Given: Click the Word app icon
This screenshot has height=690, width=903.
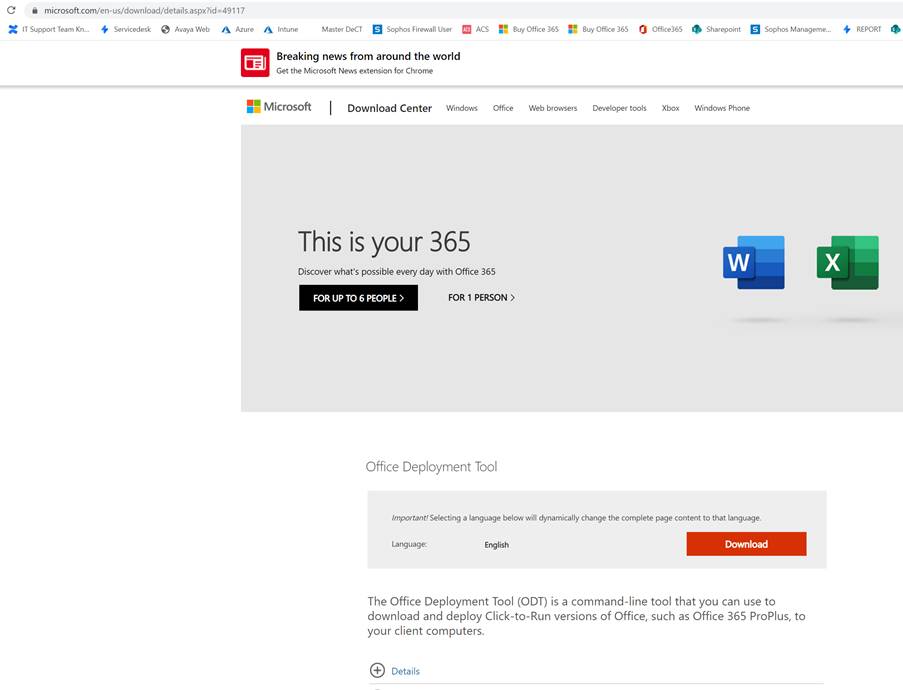Looking at the screenshot, I should (x=753, y=262).
